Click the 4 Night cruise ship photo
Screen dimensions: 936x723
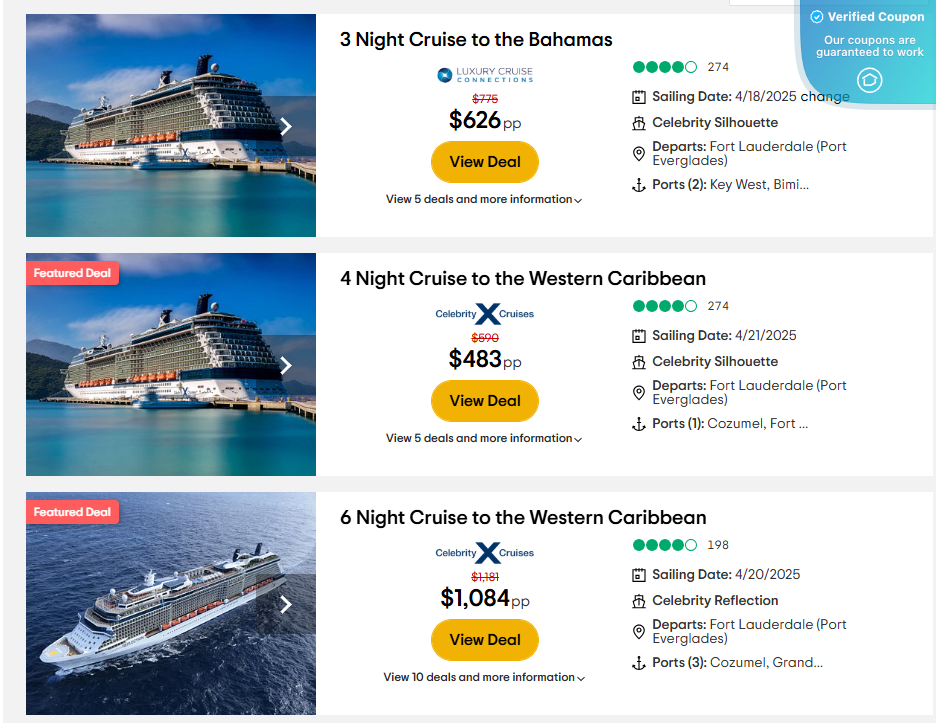[x=170, y=364]
